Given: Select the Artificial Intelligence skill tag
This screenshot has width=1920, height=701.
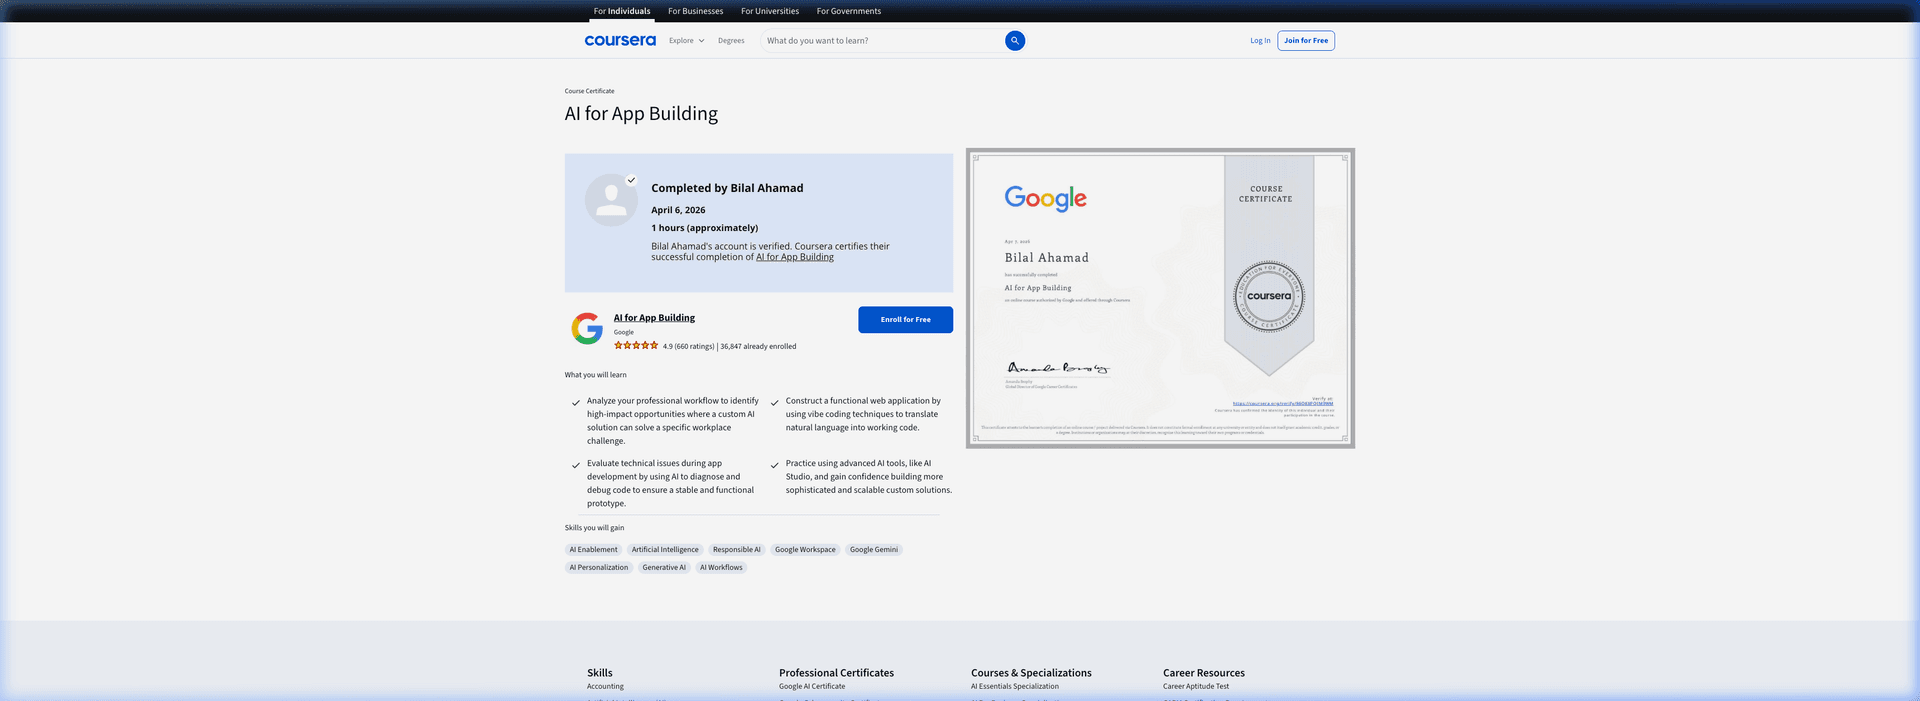Looking at the screenshot, I should point(665,550).
